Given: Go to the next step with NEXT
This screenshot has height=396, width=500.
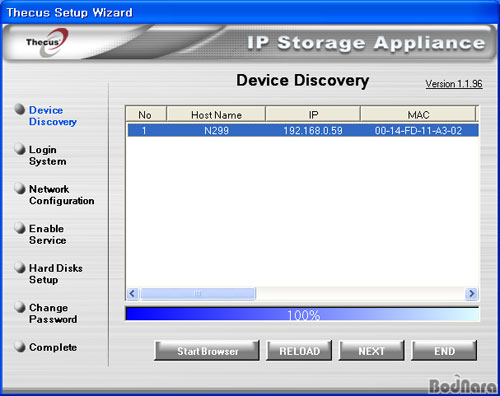Looking at the screenshot, I should 371,351.
